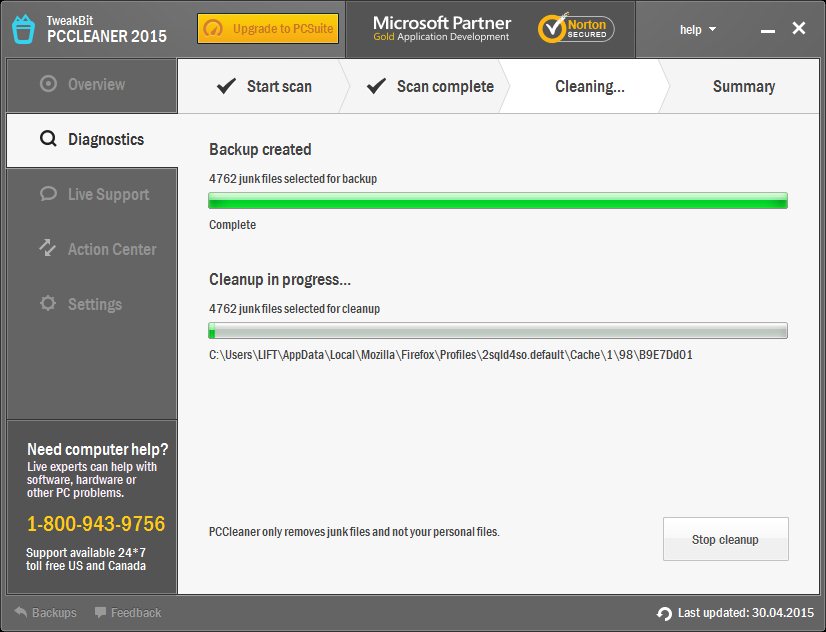Click the Start scan checkmark icon
The image size is (826, 632).
click(x=226, y=86)
